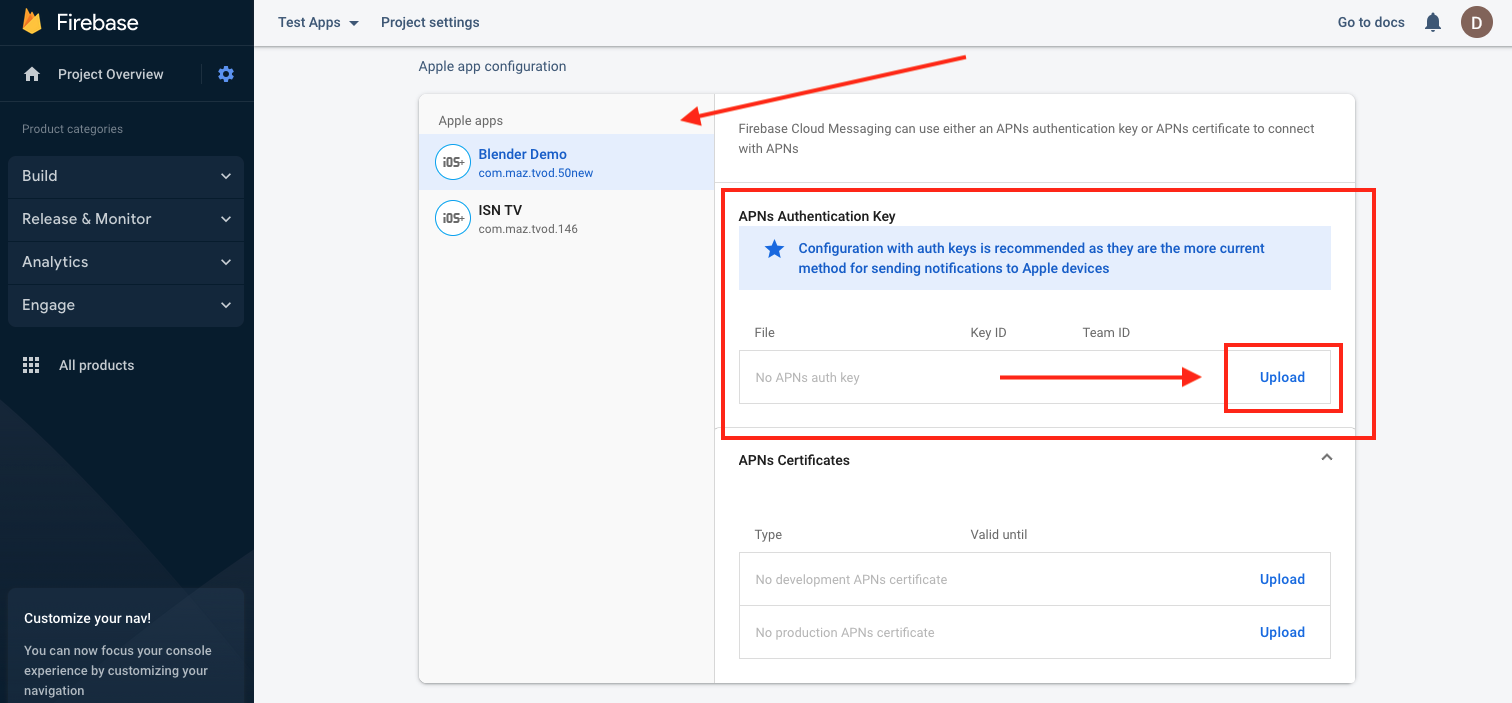Click the auth keys recommendation banner text
This screenshot has height=703, width=1512.
click(x=1031, y=258)
